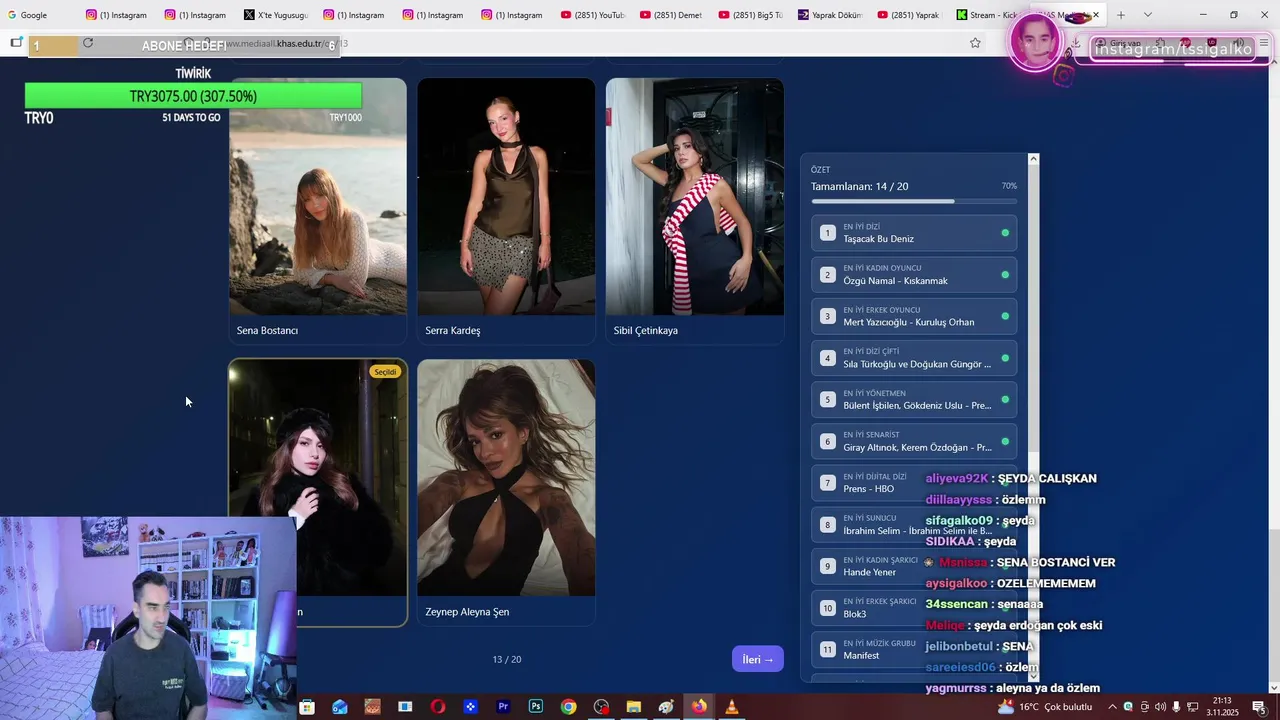Open summary item Hande Yener

914,566
